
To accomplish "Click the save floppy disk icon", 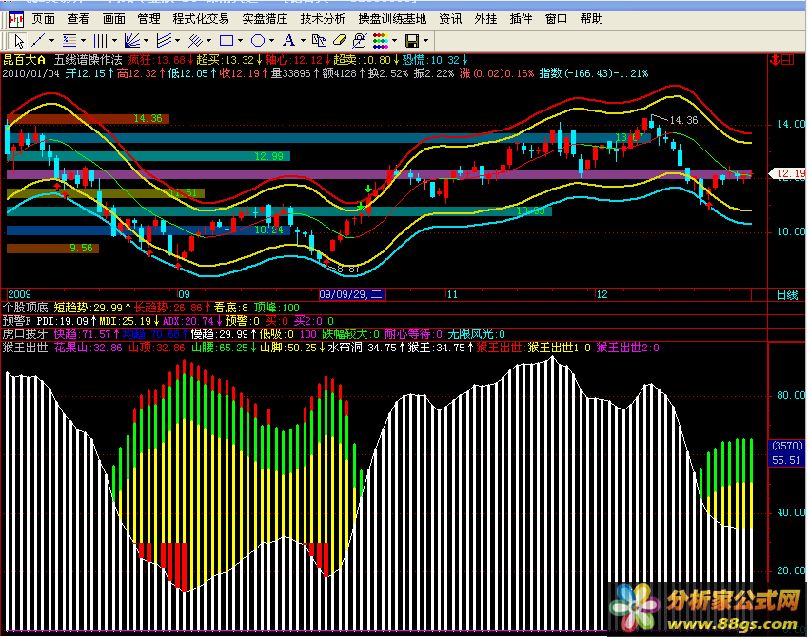I will pos(412,40).
